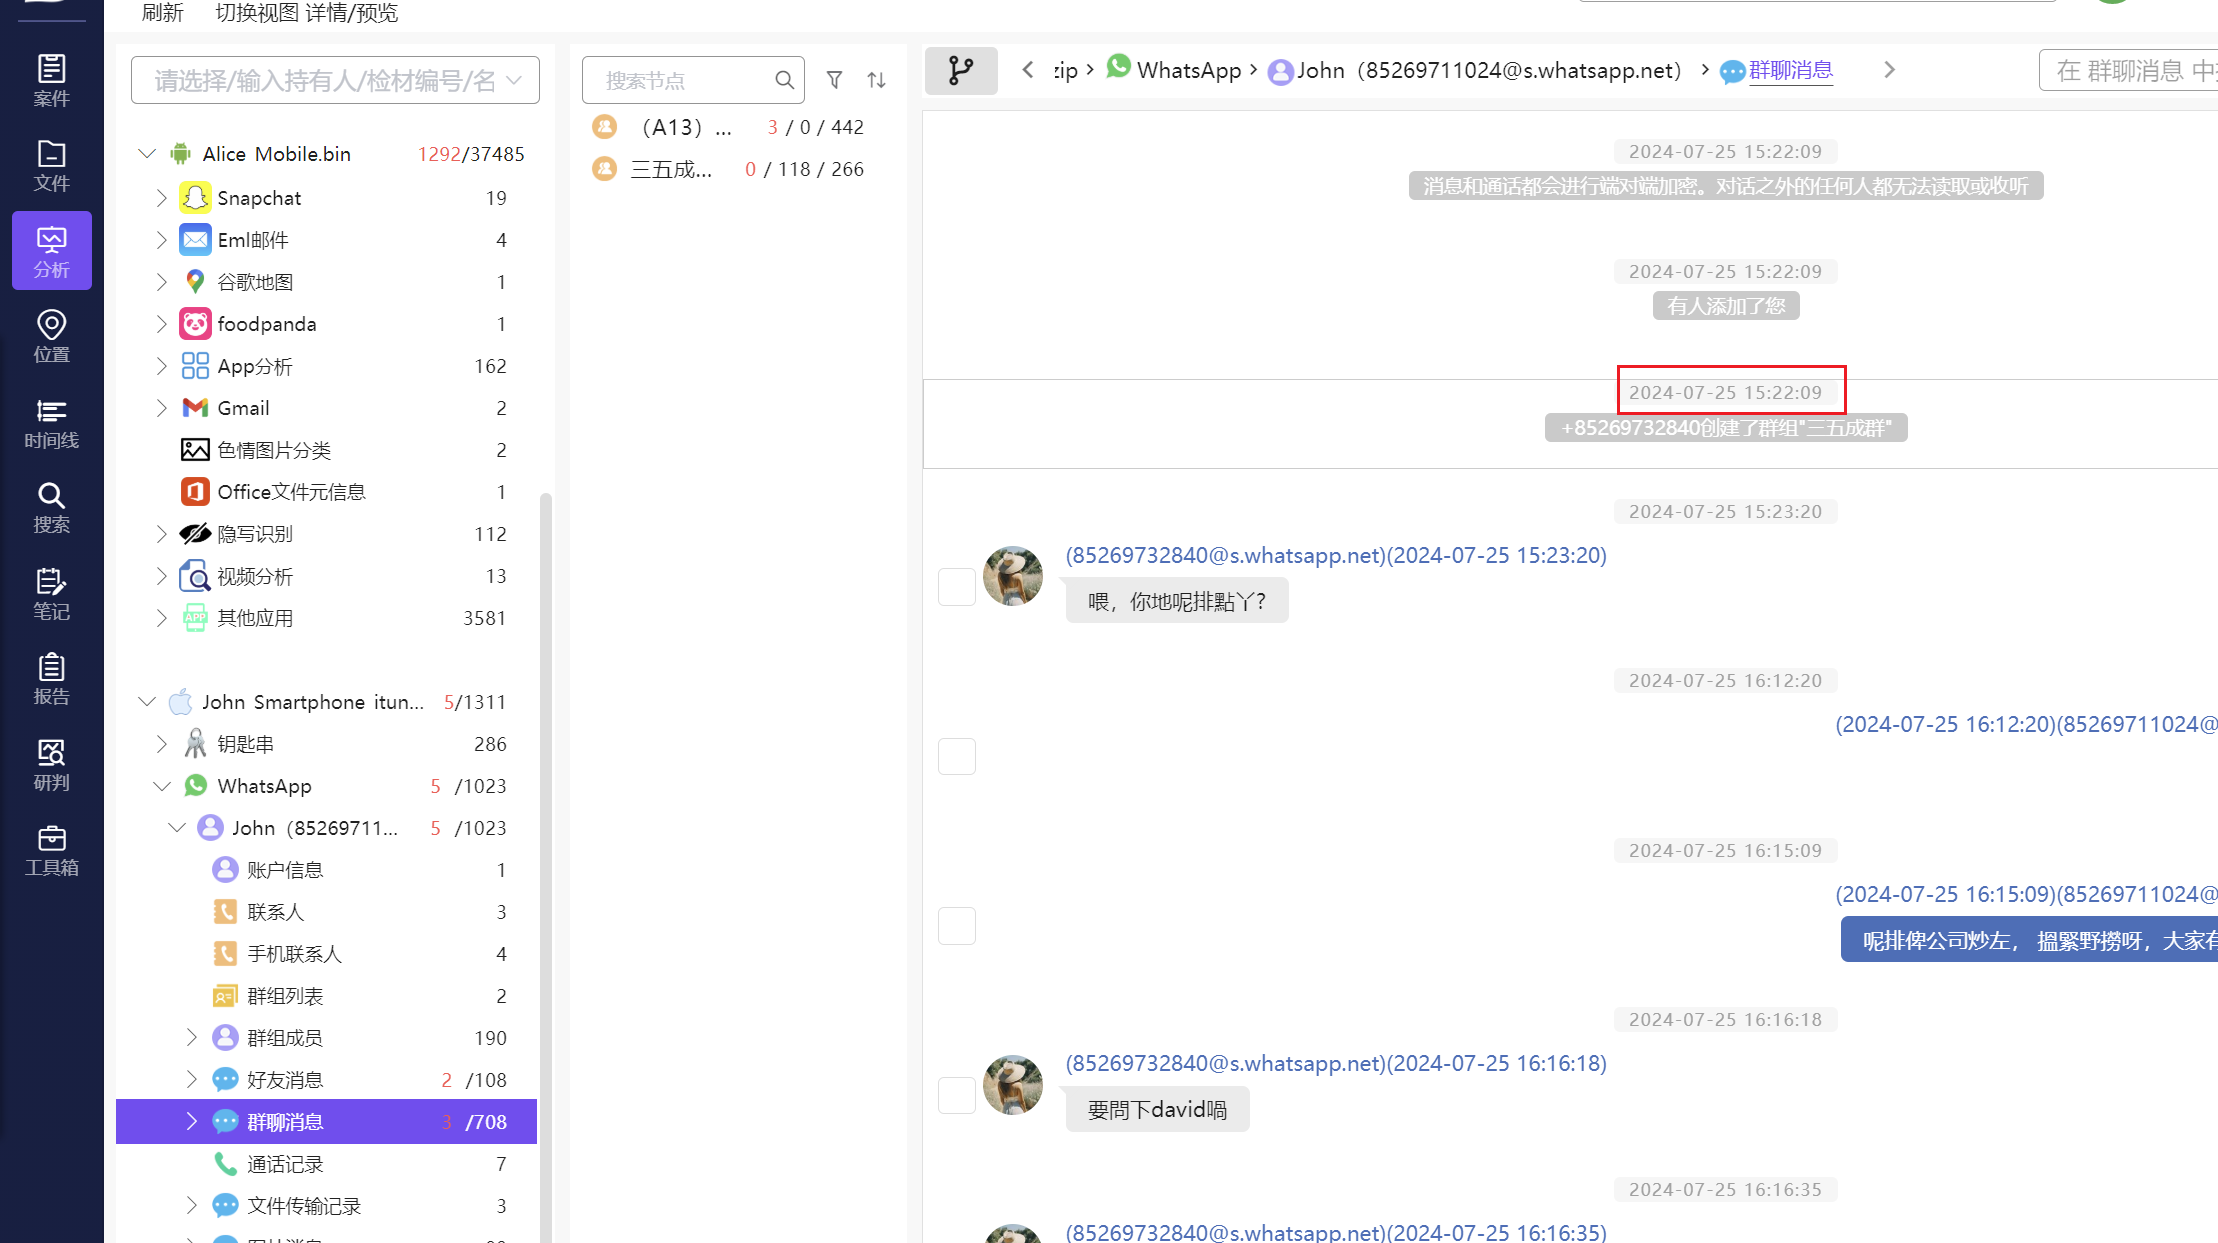Click the 切换视图 menu item
Image resolution: width=2218 pixels, height=1243 pixels.
point(258,13)
